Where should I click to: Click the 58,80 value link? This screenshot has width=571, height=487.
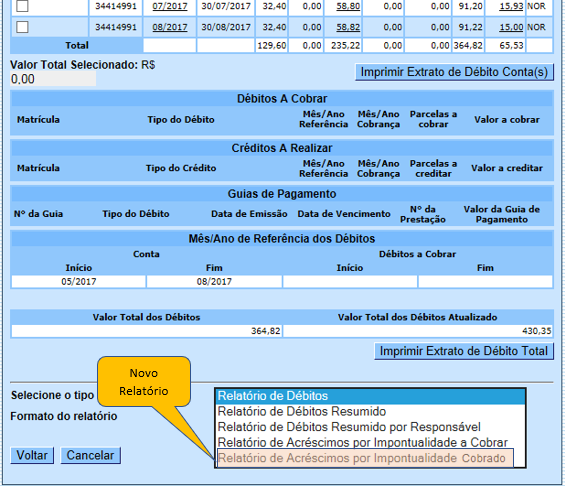(x=348, y=6)
